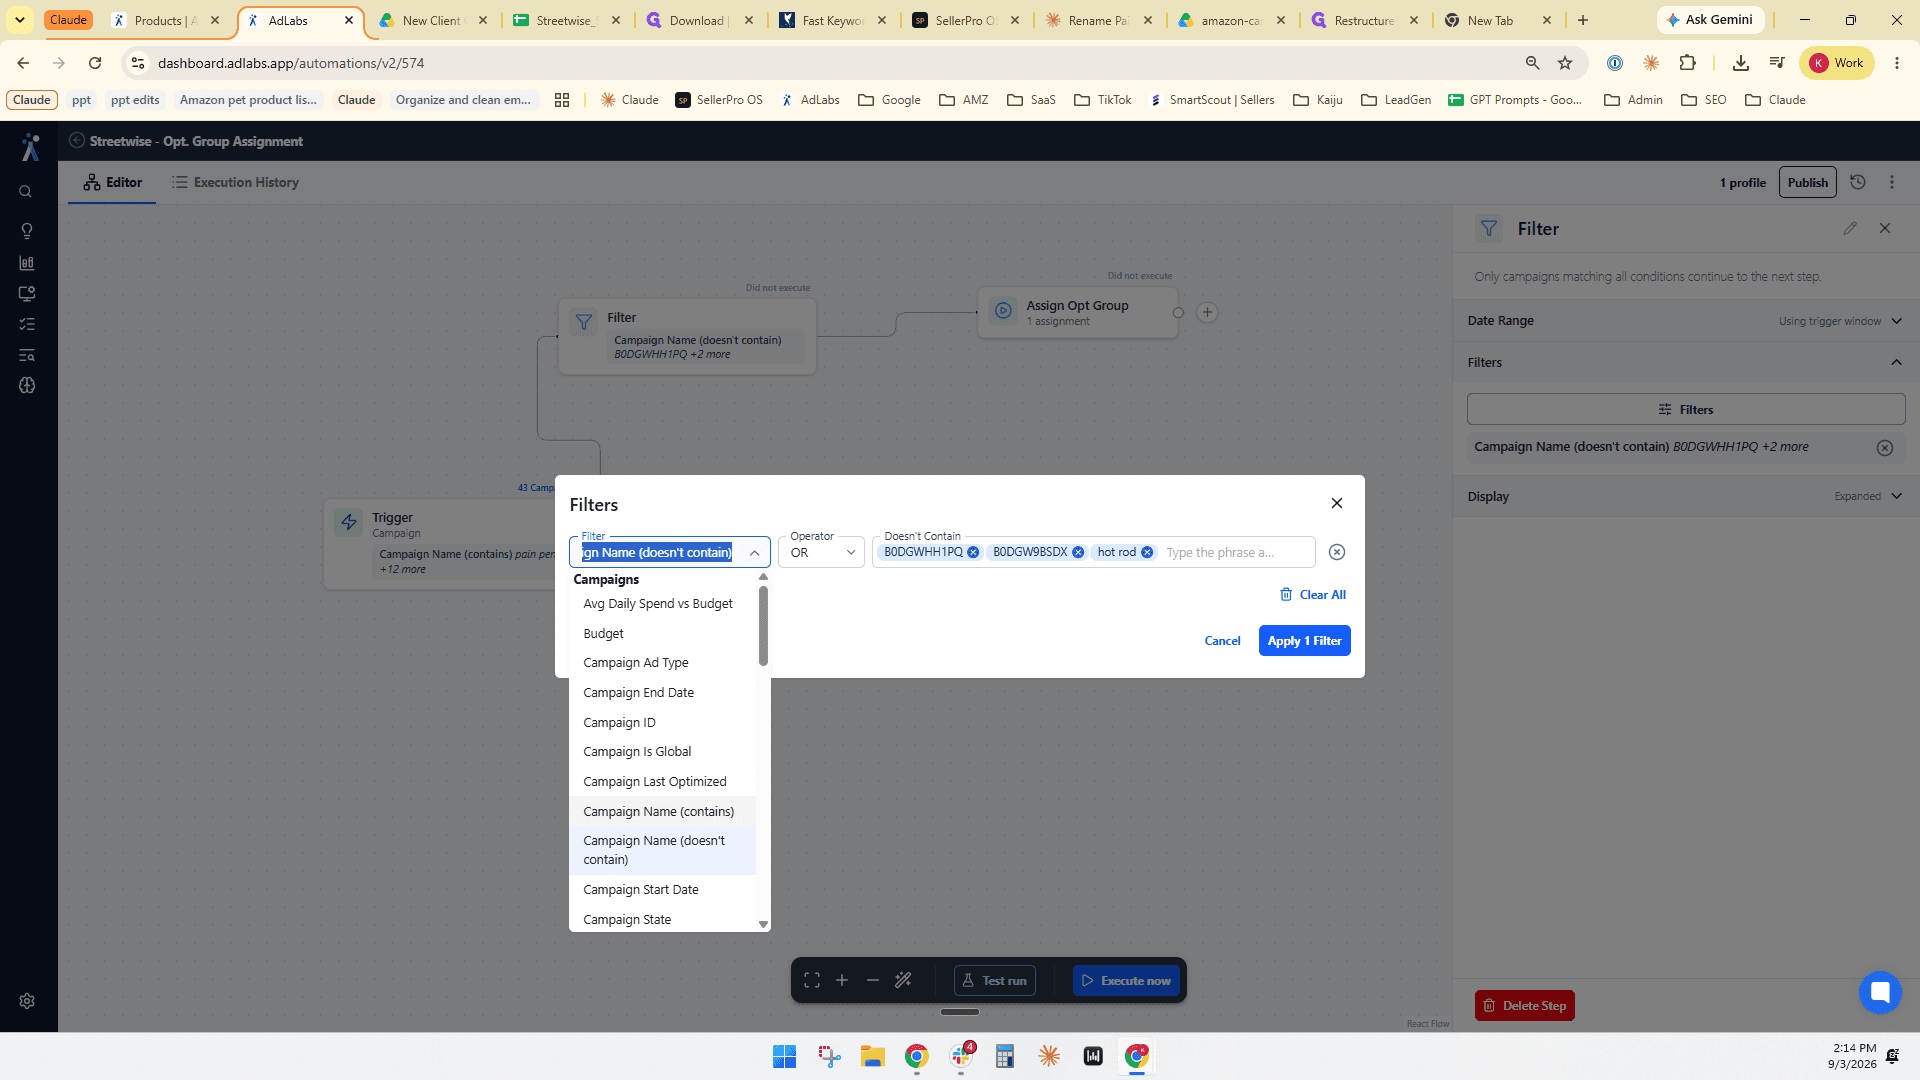Image resolution: width=1920 pixels, height=1080 pixels.
Task: Remove the B0DGWHH1PQ chip
Action: coord(973,552)
